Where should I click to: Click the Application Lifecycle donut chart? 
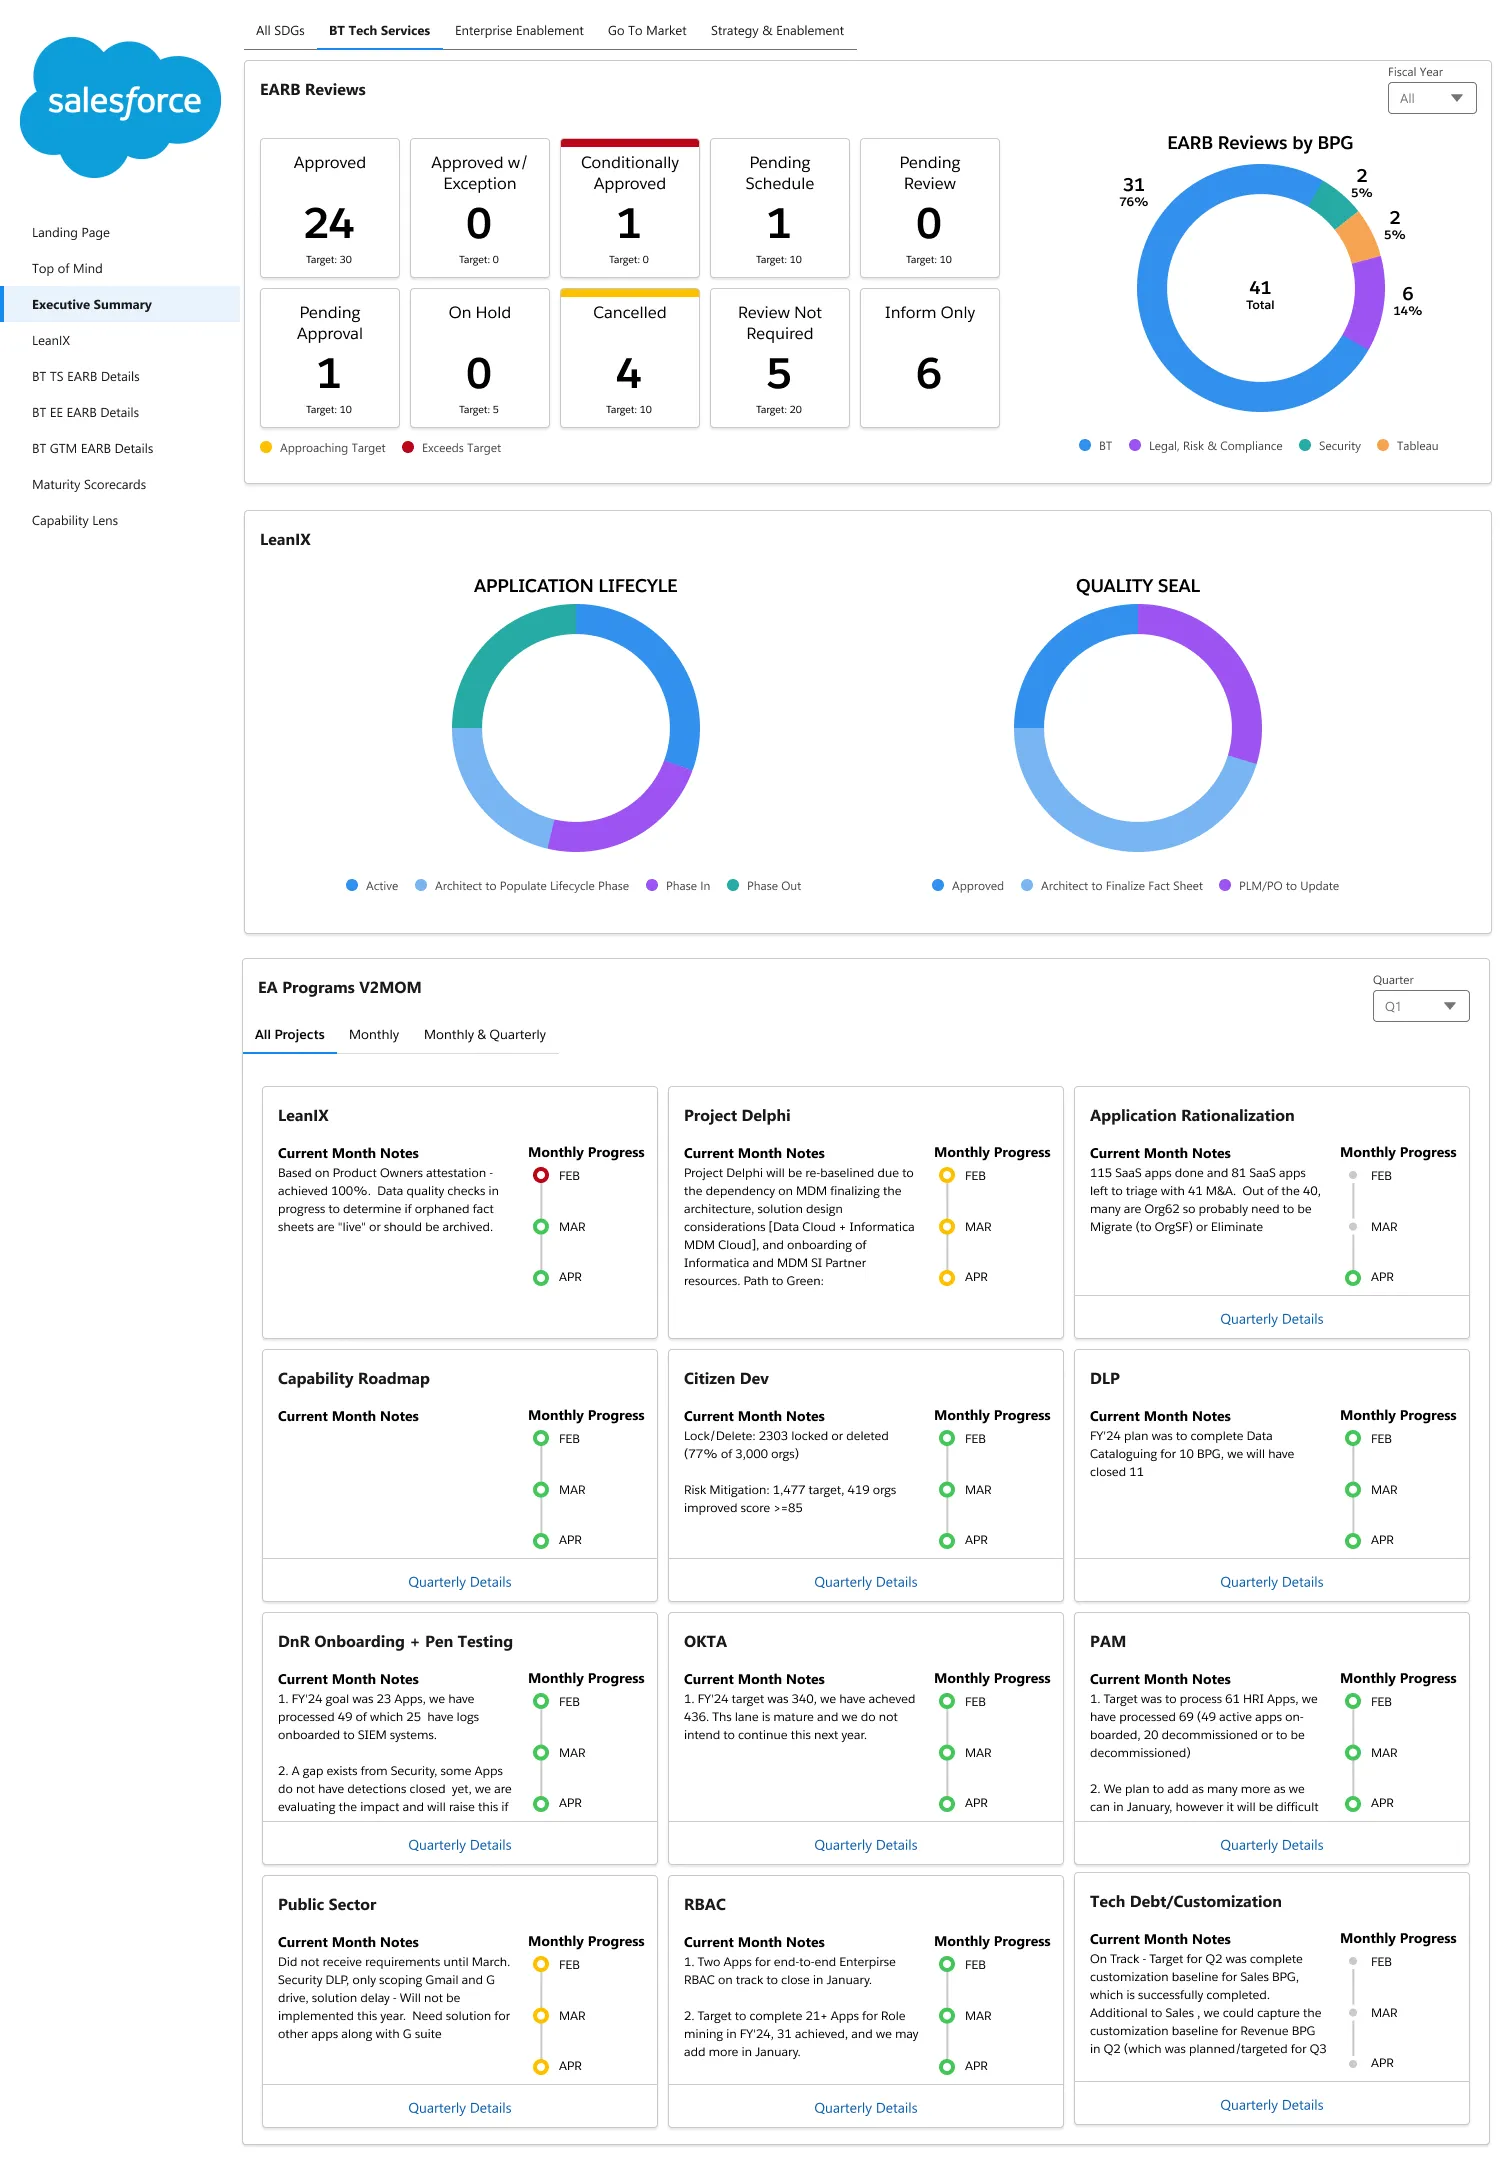coord(576,728)
